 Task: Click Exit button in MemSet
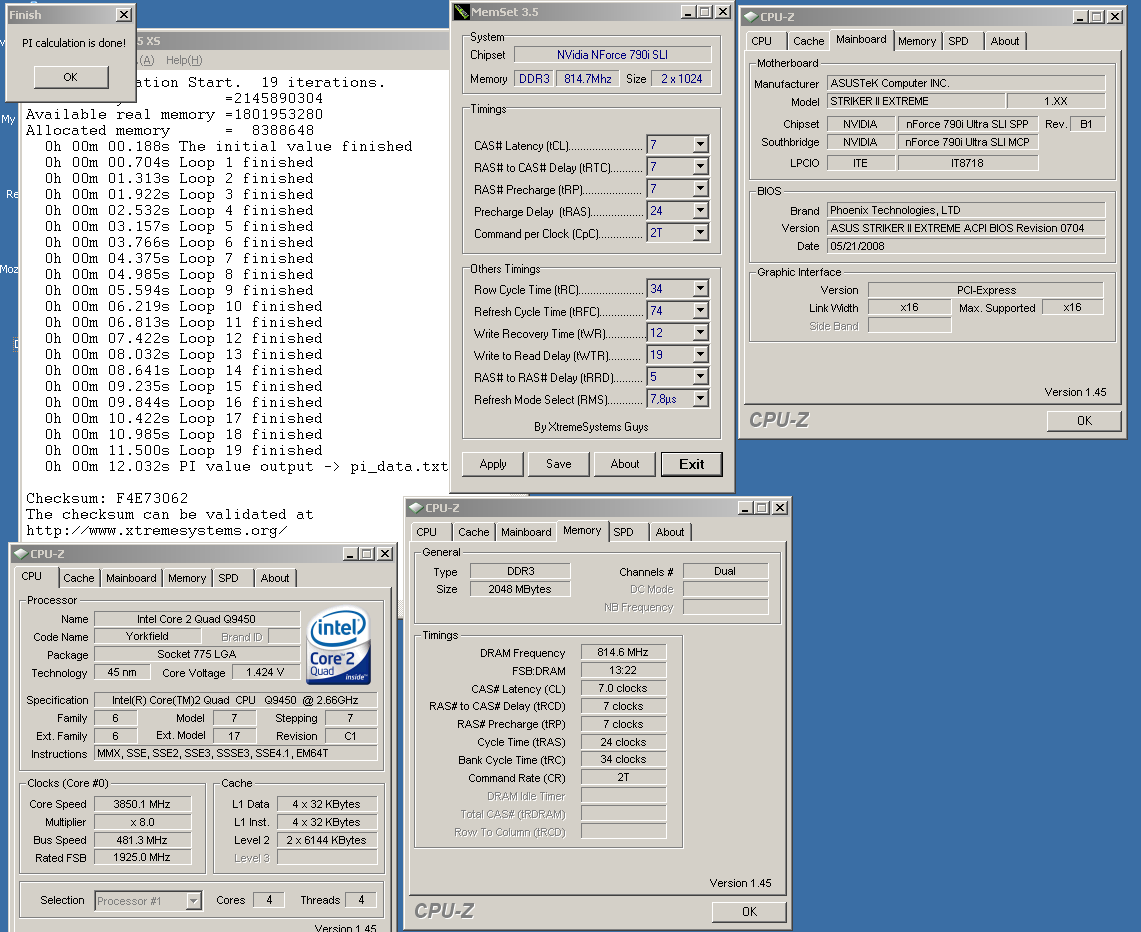(691, 464)
